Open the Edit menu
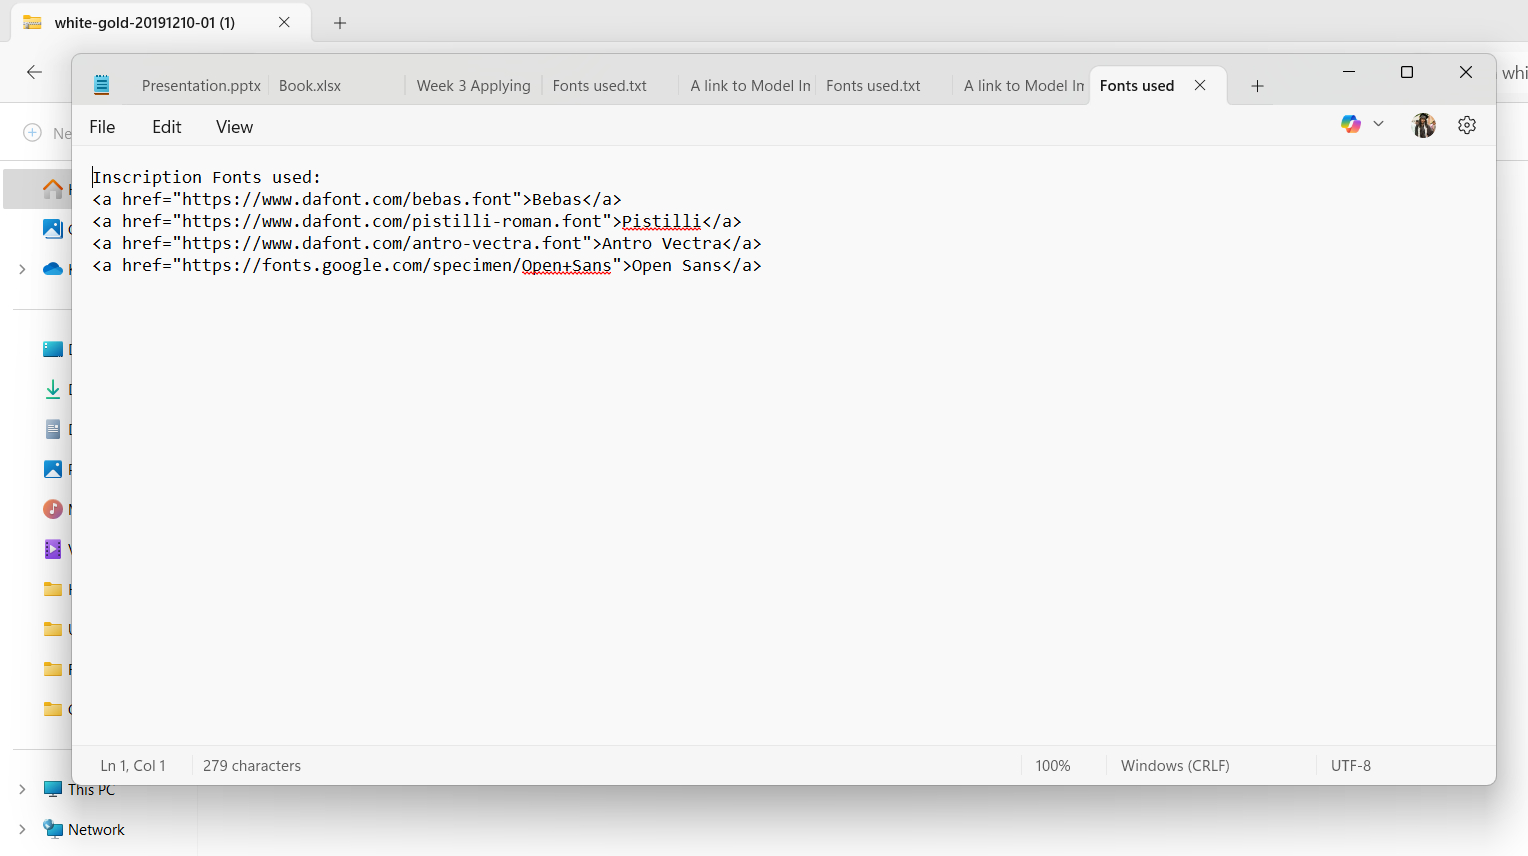1528x856 pixels. coord(166,127)
